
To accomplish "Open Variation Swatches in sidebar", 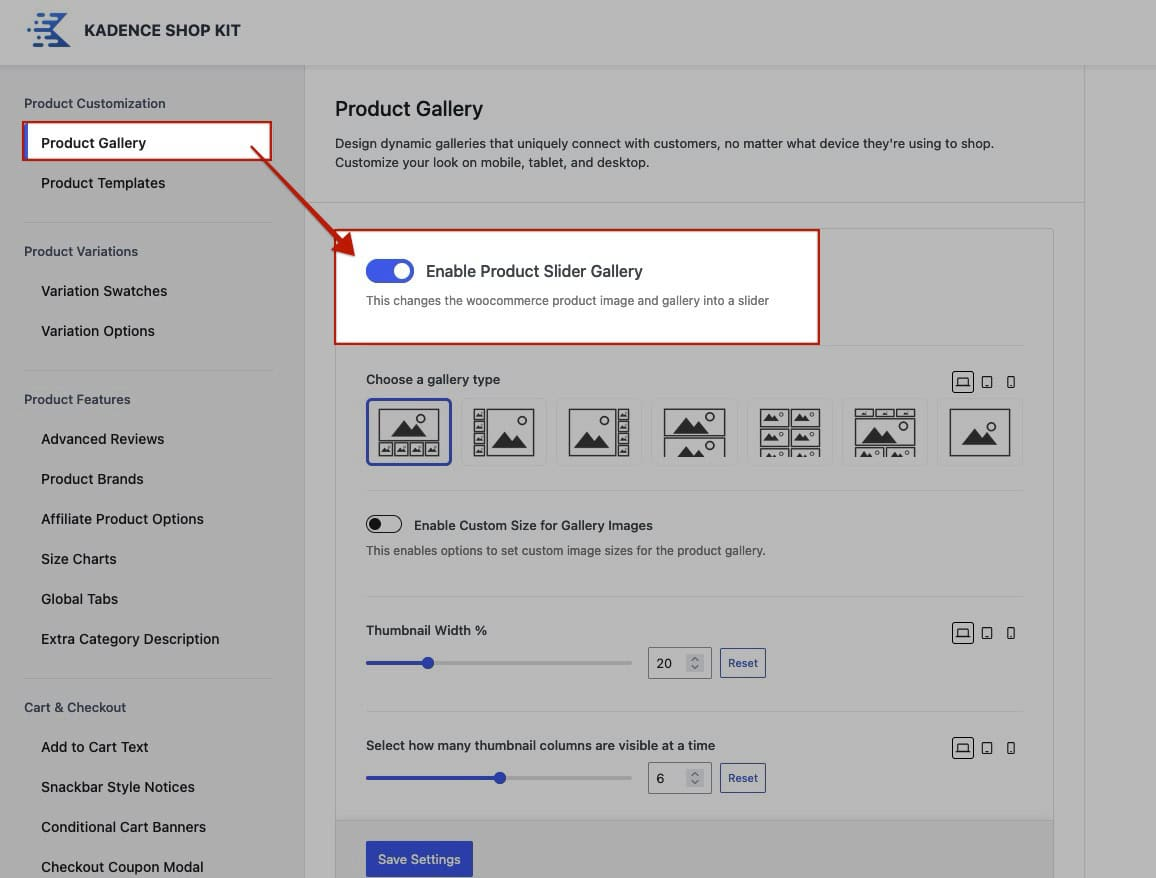I will point(104,291).
